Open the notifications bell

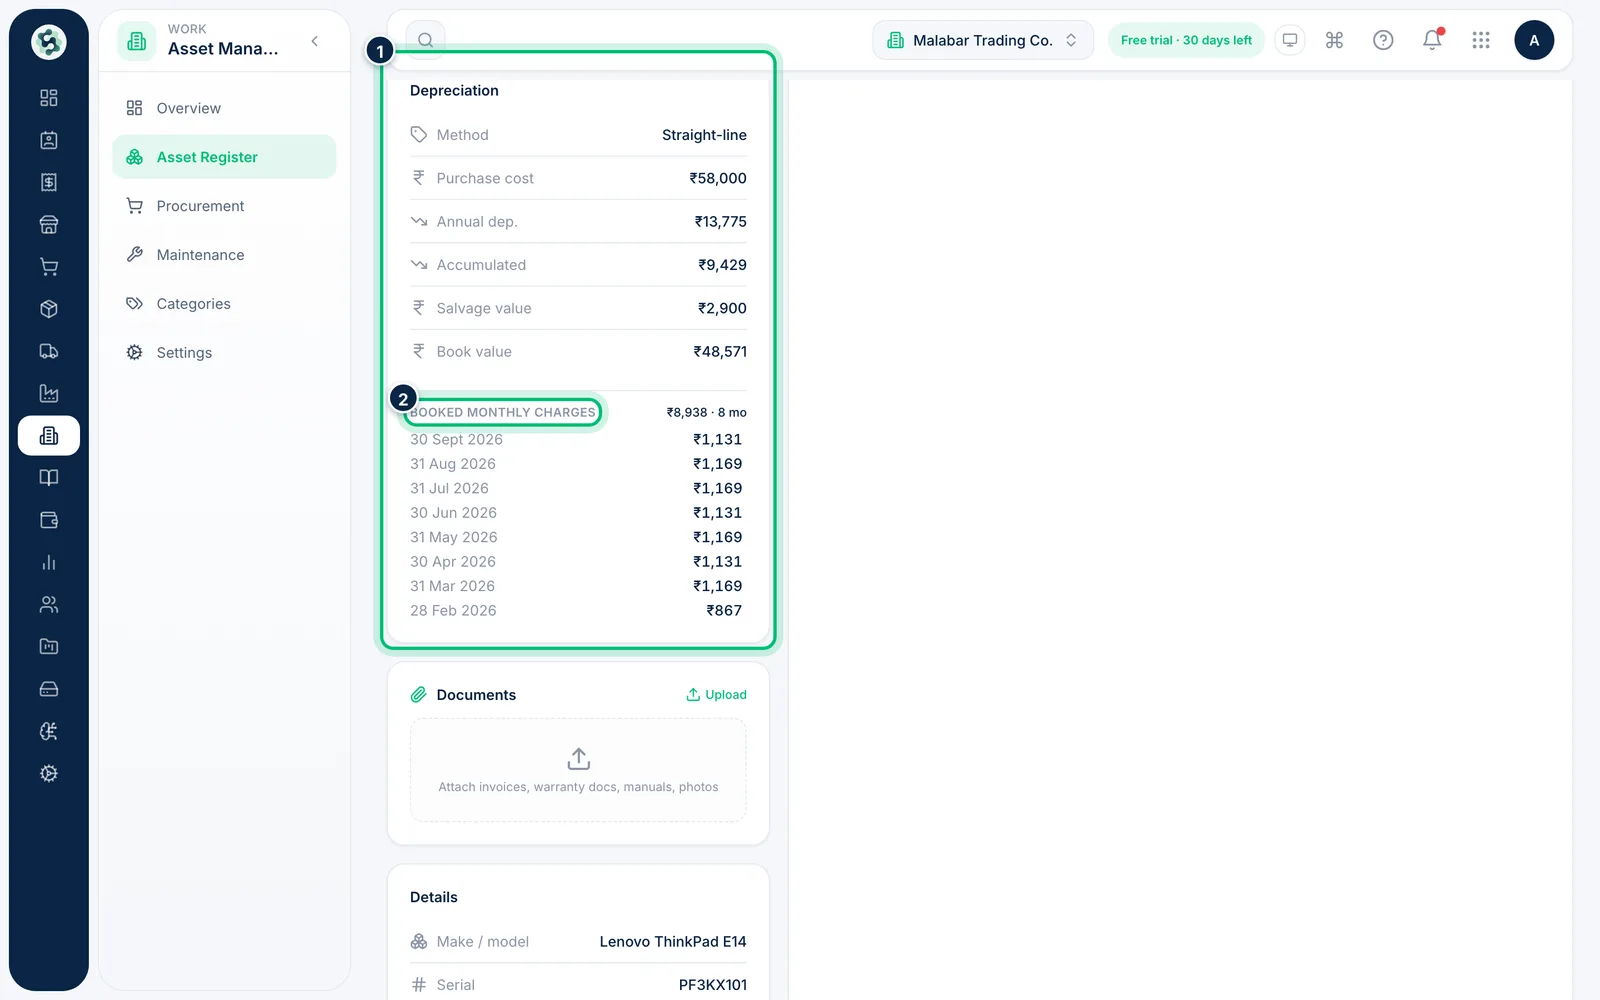point(1432,40)
